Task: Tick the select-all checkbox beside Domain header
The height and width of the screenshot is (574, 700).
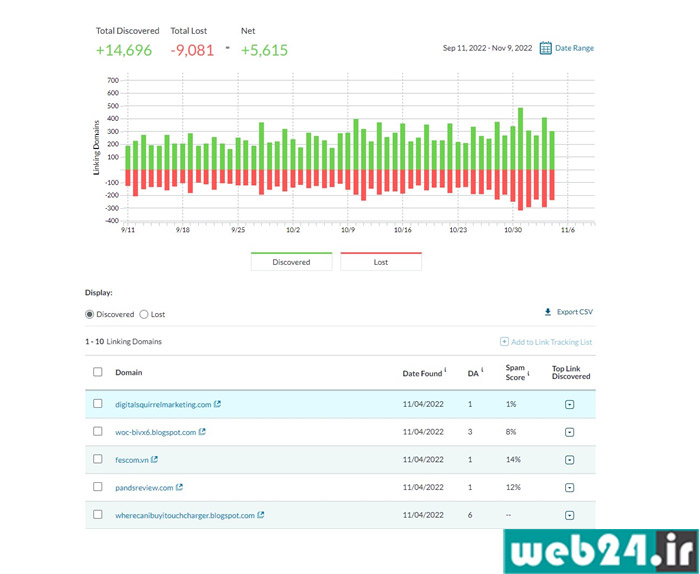Action: (x=98, y=372)
